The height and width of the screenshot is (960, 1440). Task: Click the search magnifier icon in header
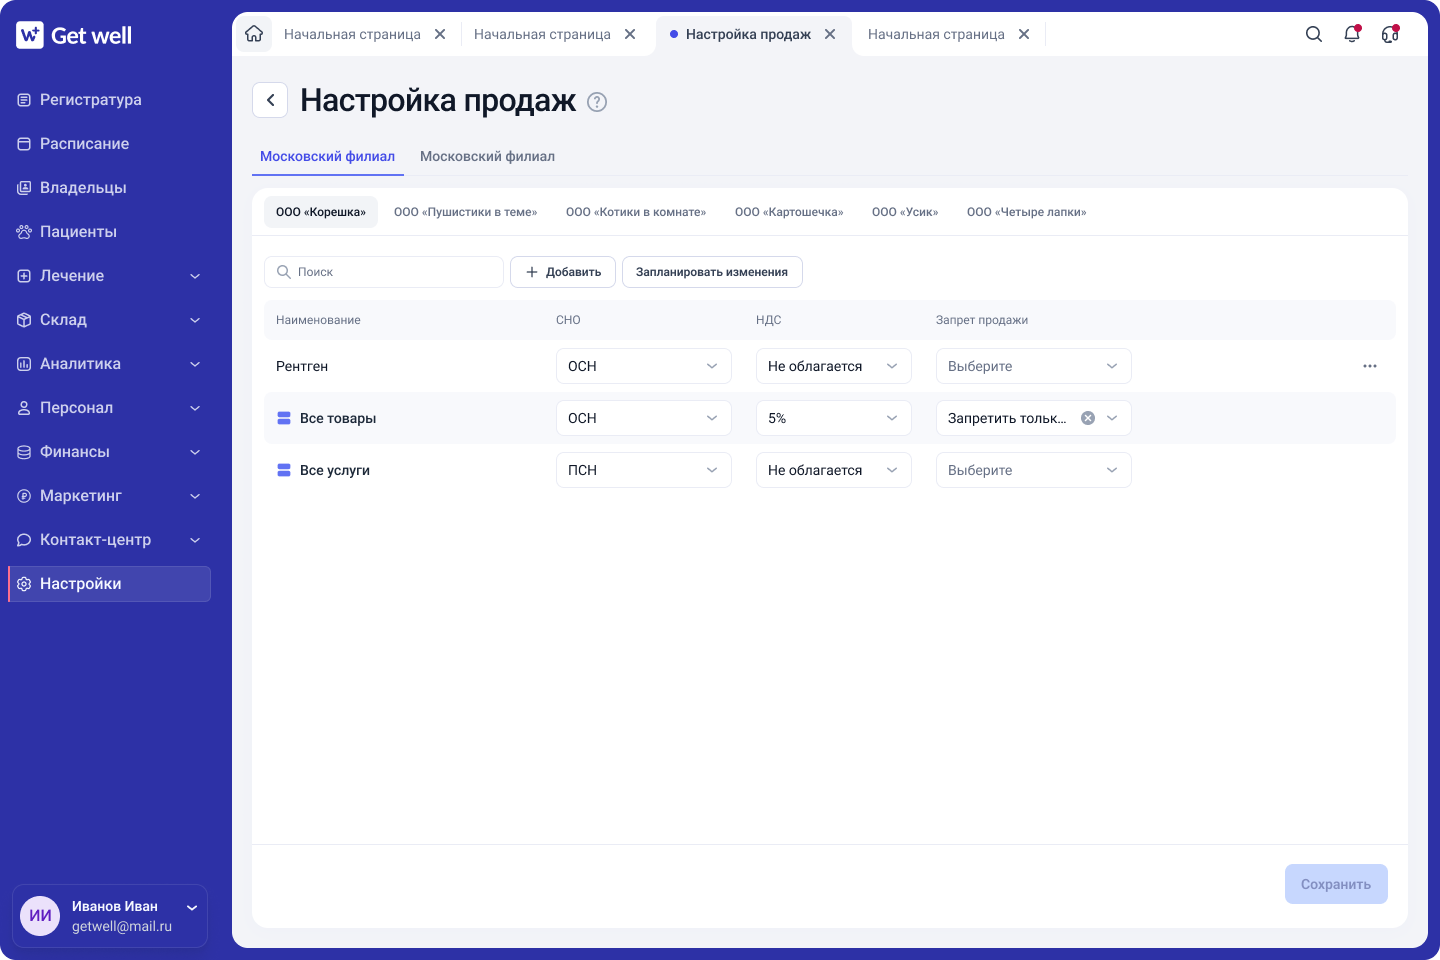coord(1314,34)
